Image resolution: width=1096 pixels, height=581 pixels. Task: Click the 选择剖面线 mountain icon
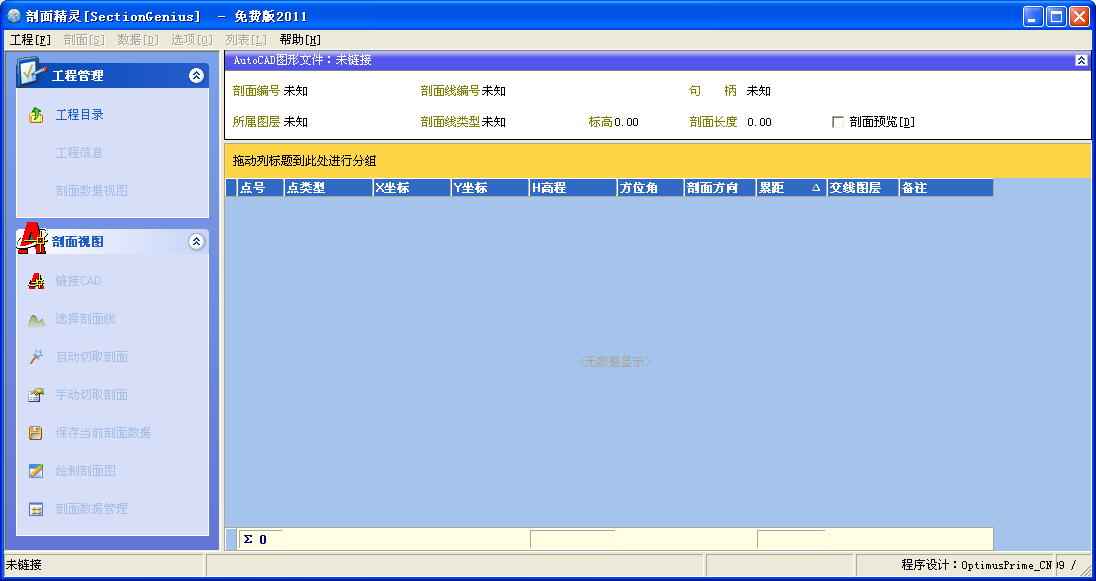click(36, 320)
